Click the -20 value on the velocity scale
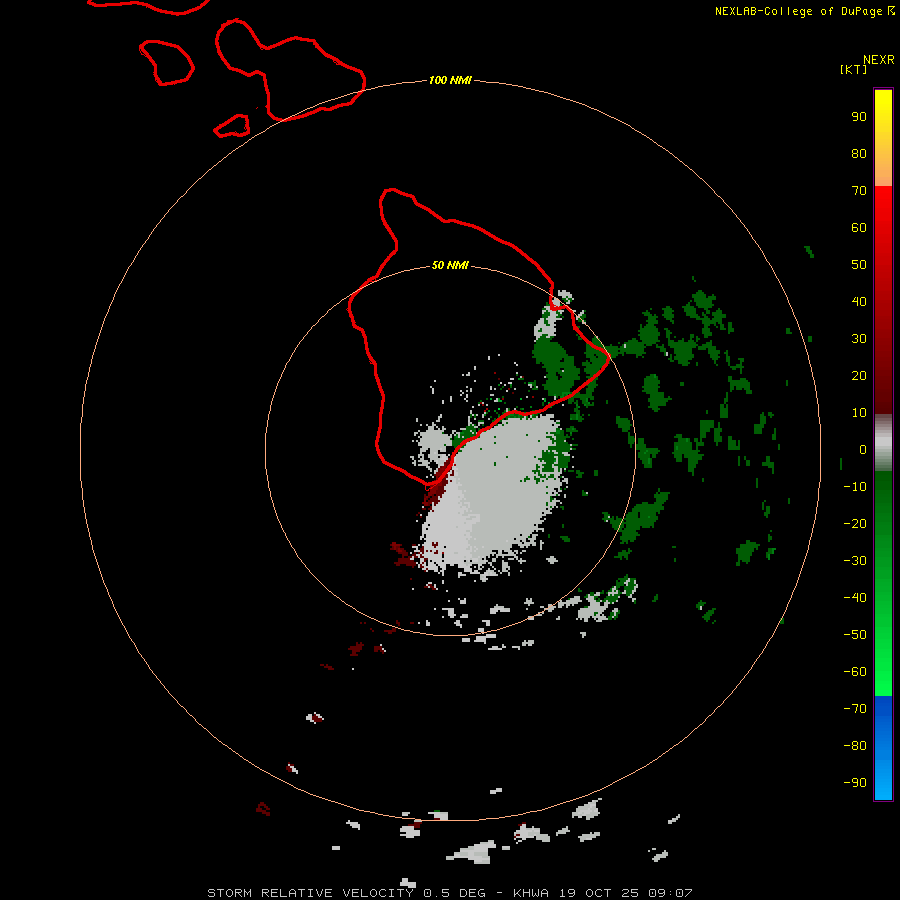The image size is (900, 900). point(855,523)
